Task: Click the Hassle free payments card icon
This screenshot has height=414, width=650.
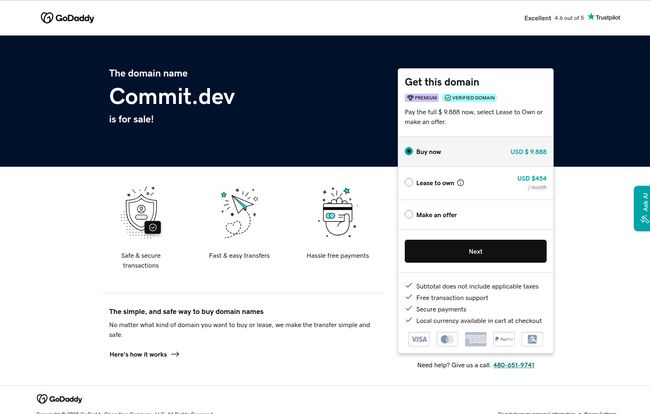Action: [338, 213]
